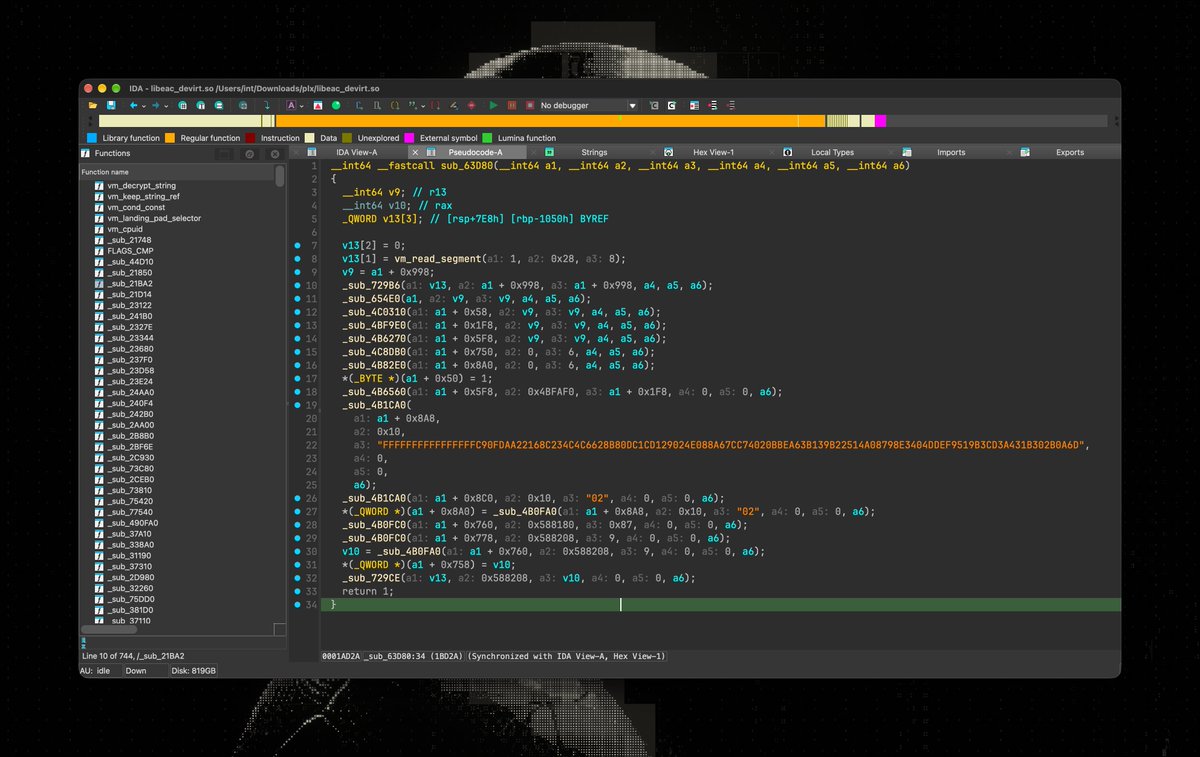Click the quotes toolbar icon
Viewport: 1200px width, 757px height.
412,105
